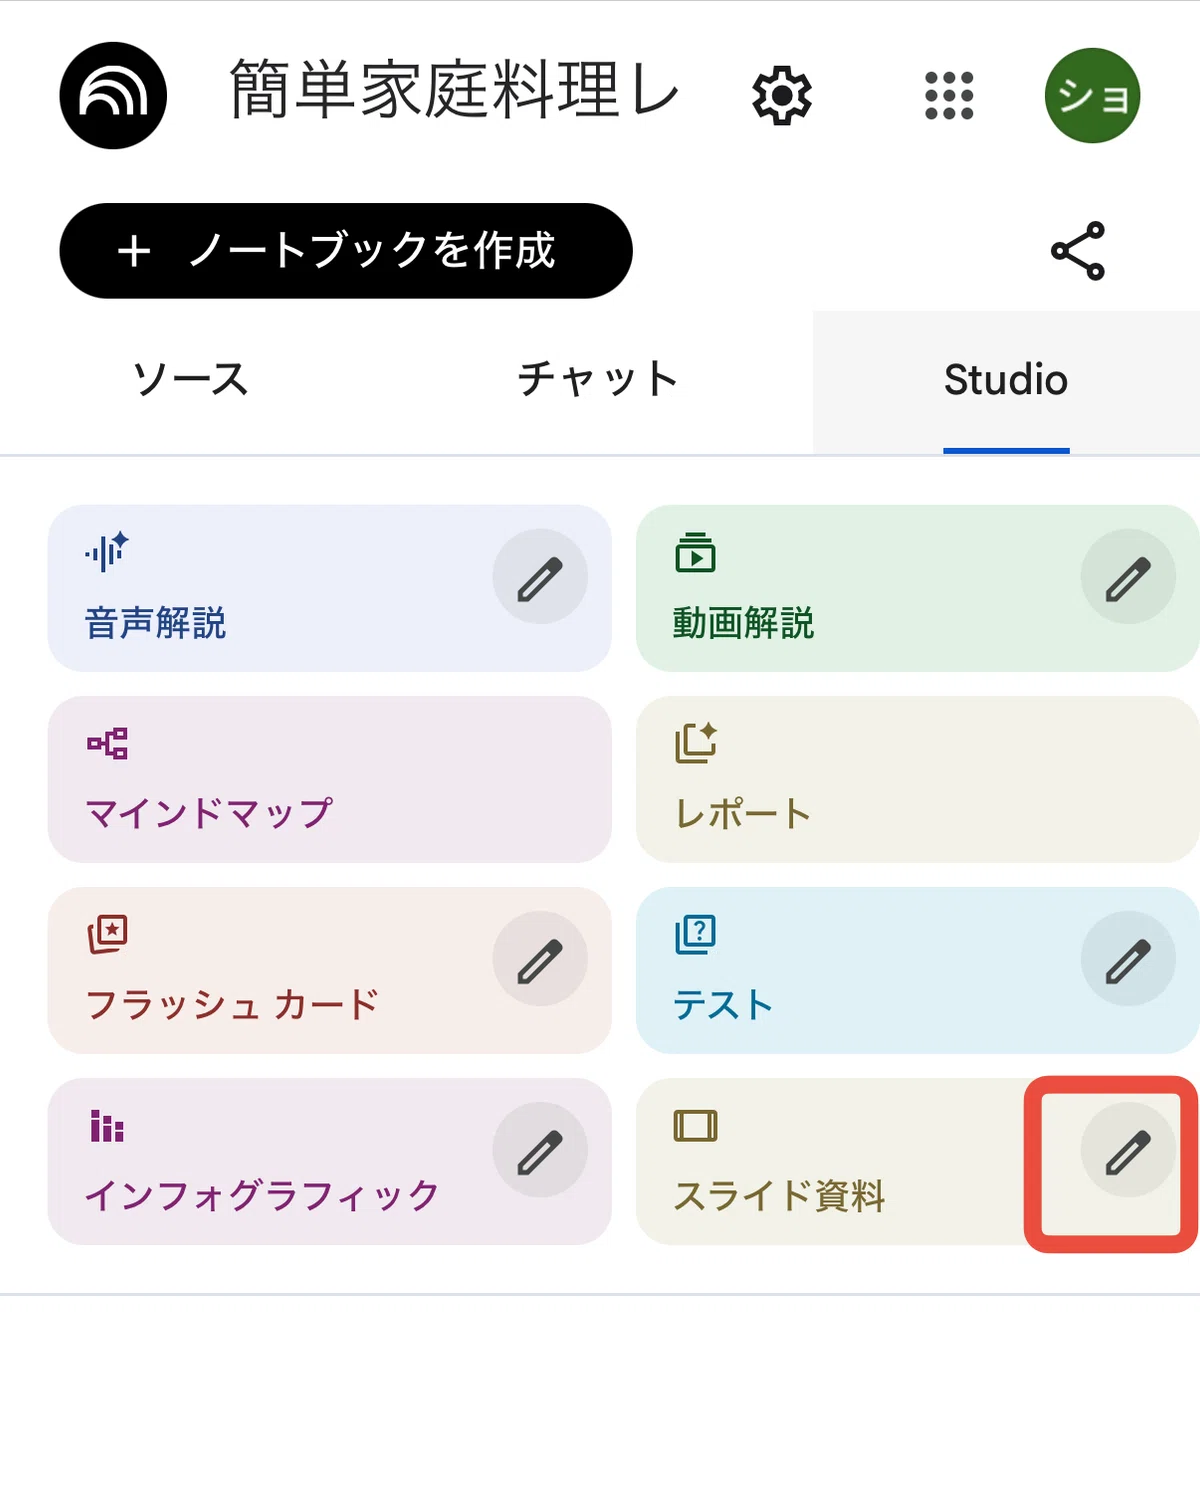
Task: Open settings via the gear icon
Action: pyautogui.click(x=782, y=96)
